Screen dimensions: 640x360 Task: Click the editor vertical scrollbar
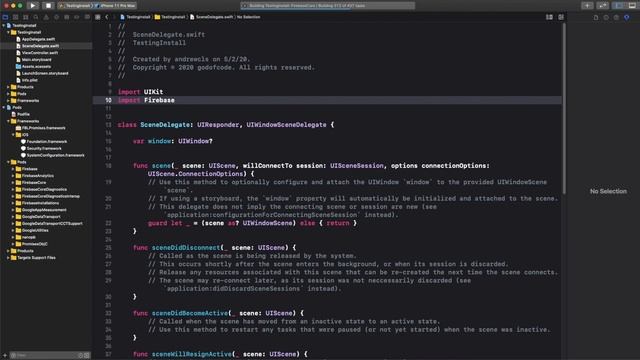tap(564, 109)
